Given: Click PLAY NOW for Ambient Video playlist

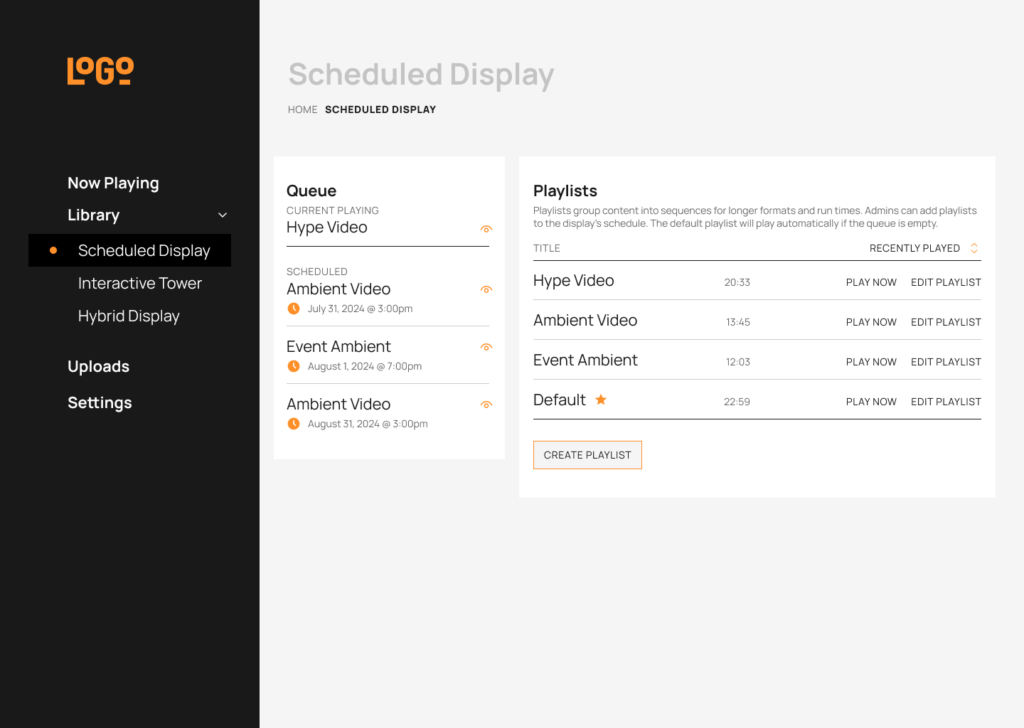Looking at the screenshot, I should 871,322.
